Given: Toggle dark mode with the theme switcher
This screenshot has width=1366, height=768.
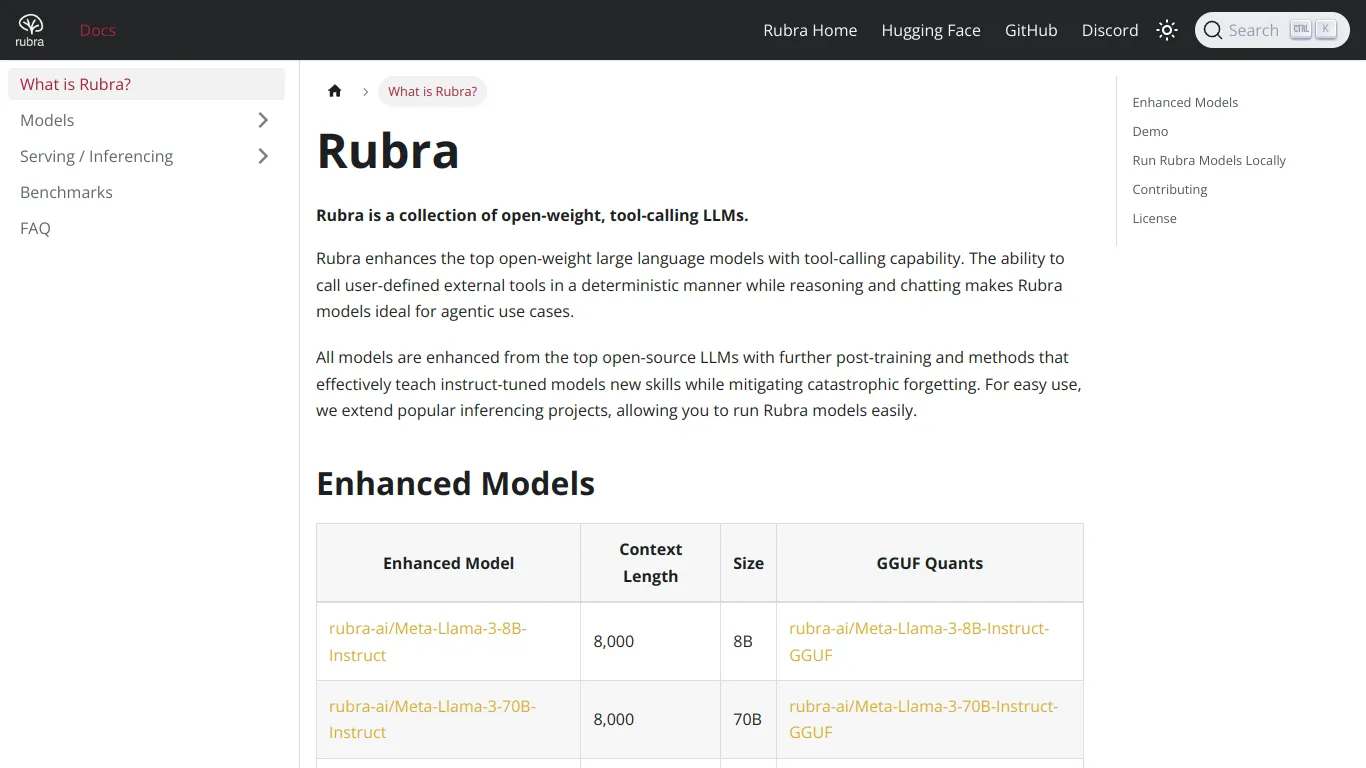Looking at the screenshot, I should tap(1166, 30).
